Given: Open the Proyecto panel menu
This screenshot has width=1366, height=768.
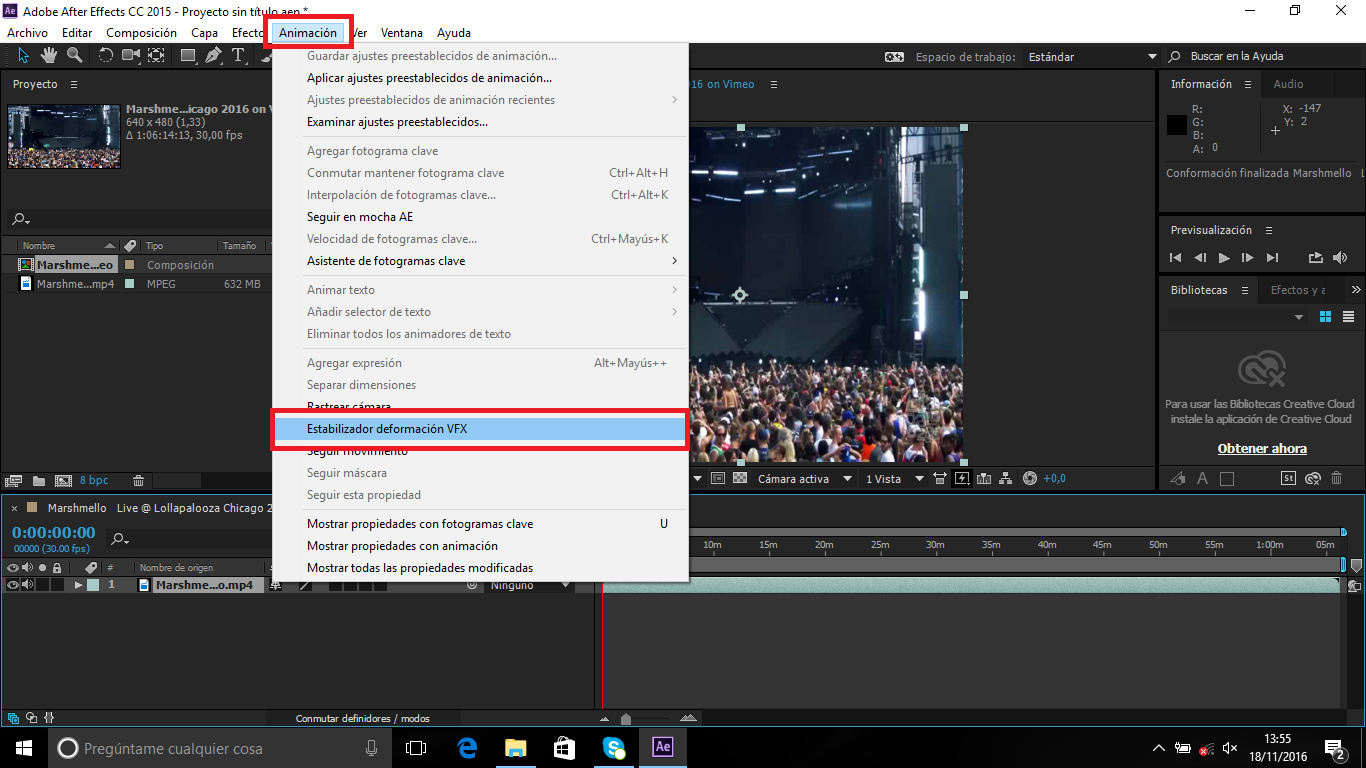Looking at the screenshot, I should 74,85.
